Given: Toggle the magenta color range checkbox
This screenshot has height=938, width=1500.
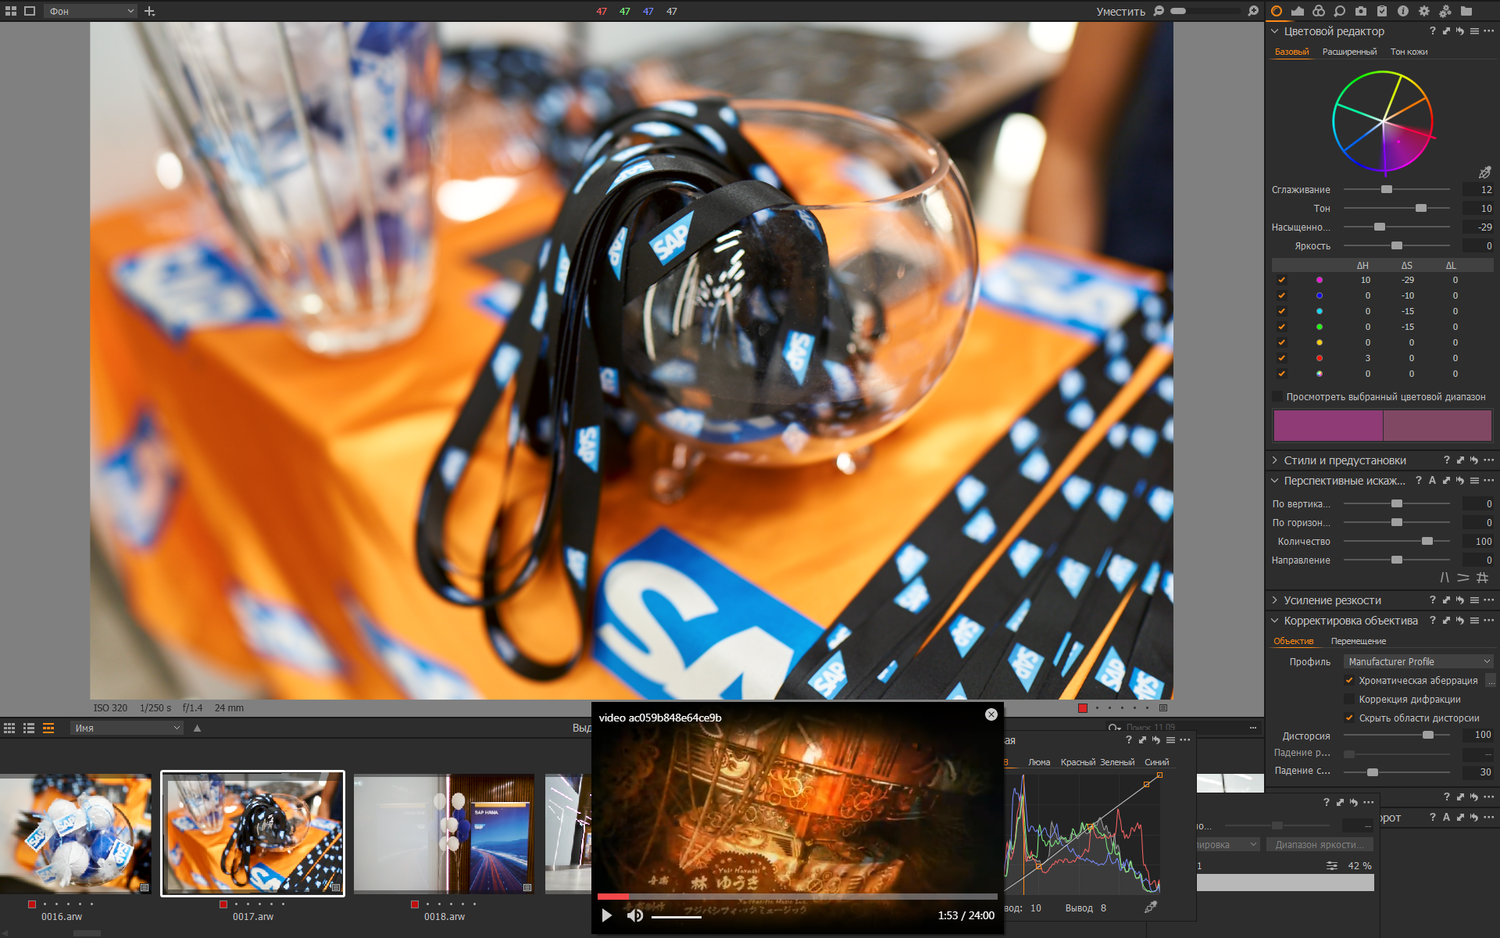Looking at the screenshot, I should click(x=1281, y=280).
